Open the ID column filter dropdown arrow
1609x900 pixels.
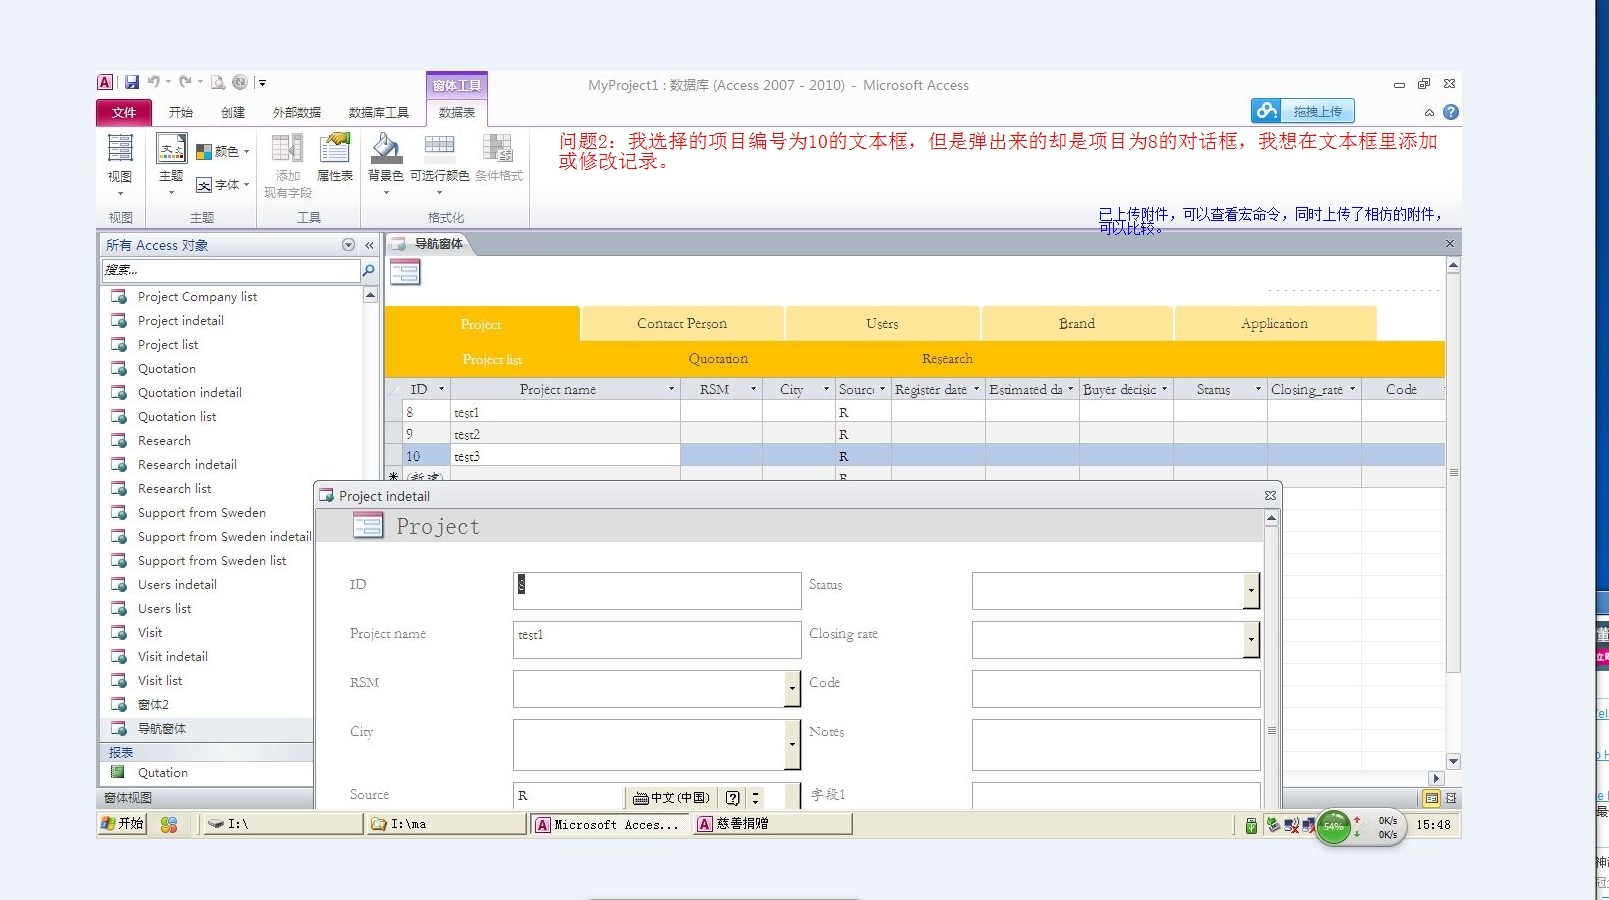[x=441, y=389]
